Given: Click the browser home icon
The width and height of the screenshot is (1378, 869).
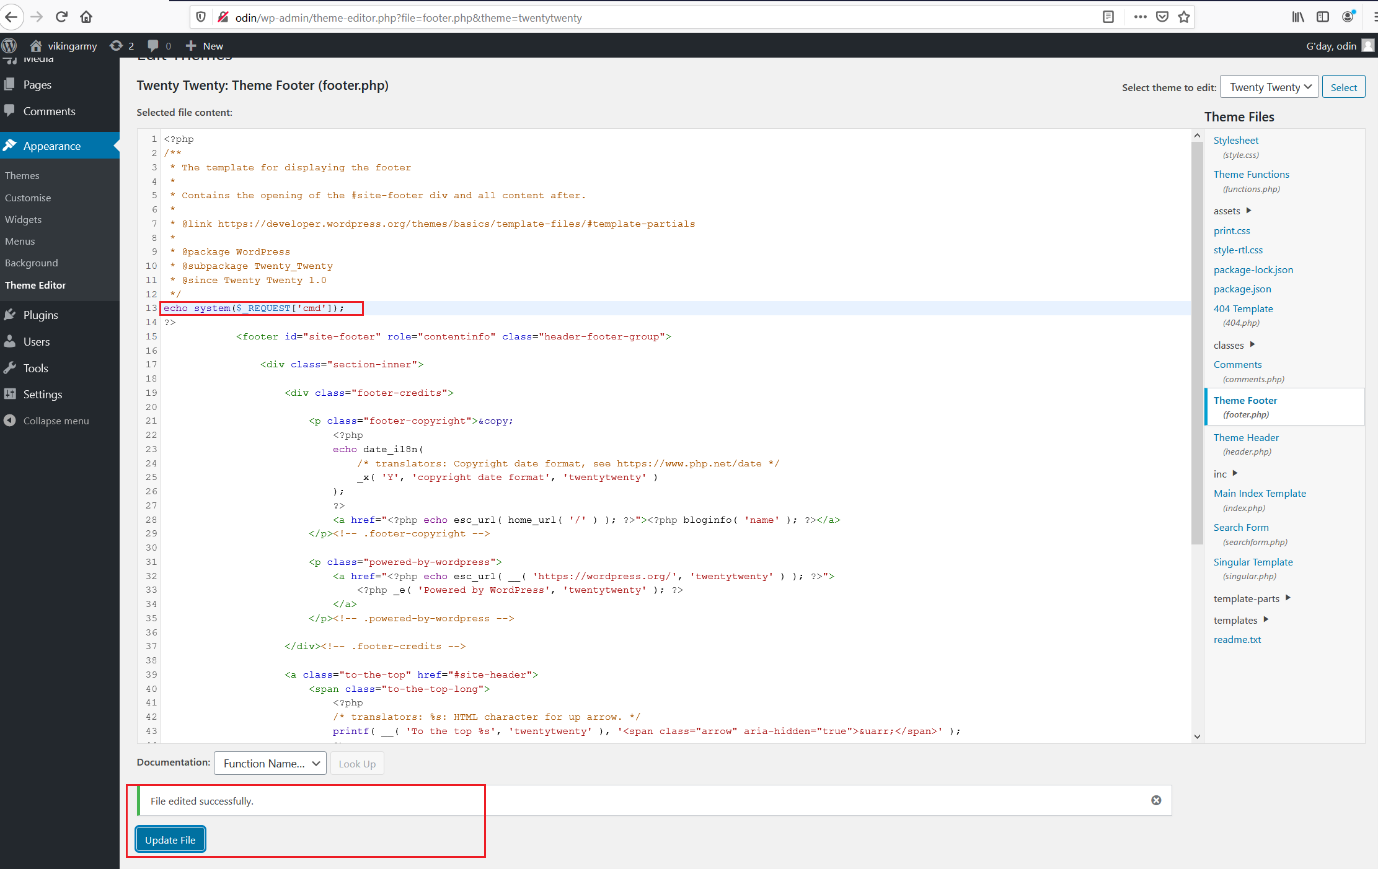Looking at the screenshot, I should tap(86, 17).
